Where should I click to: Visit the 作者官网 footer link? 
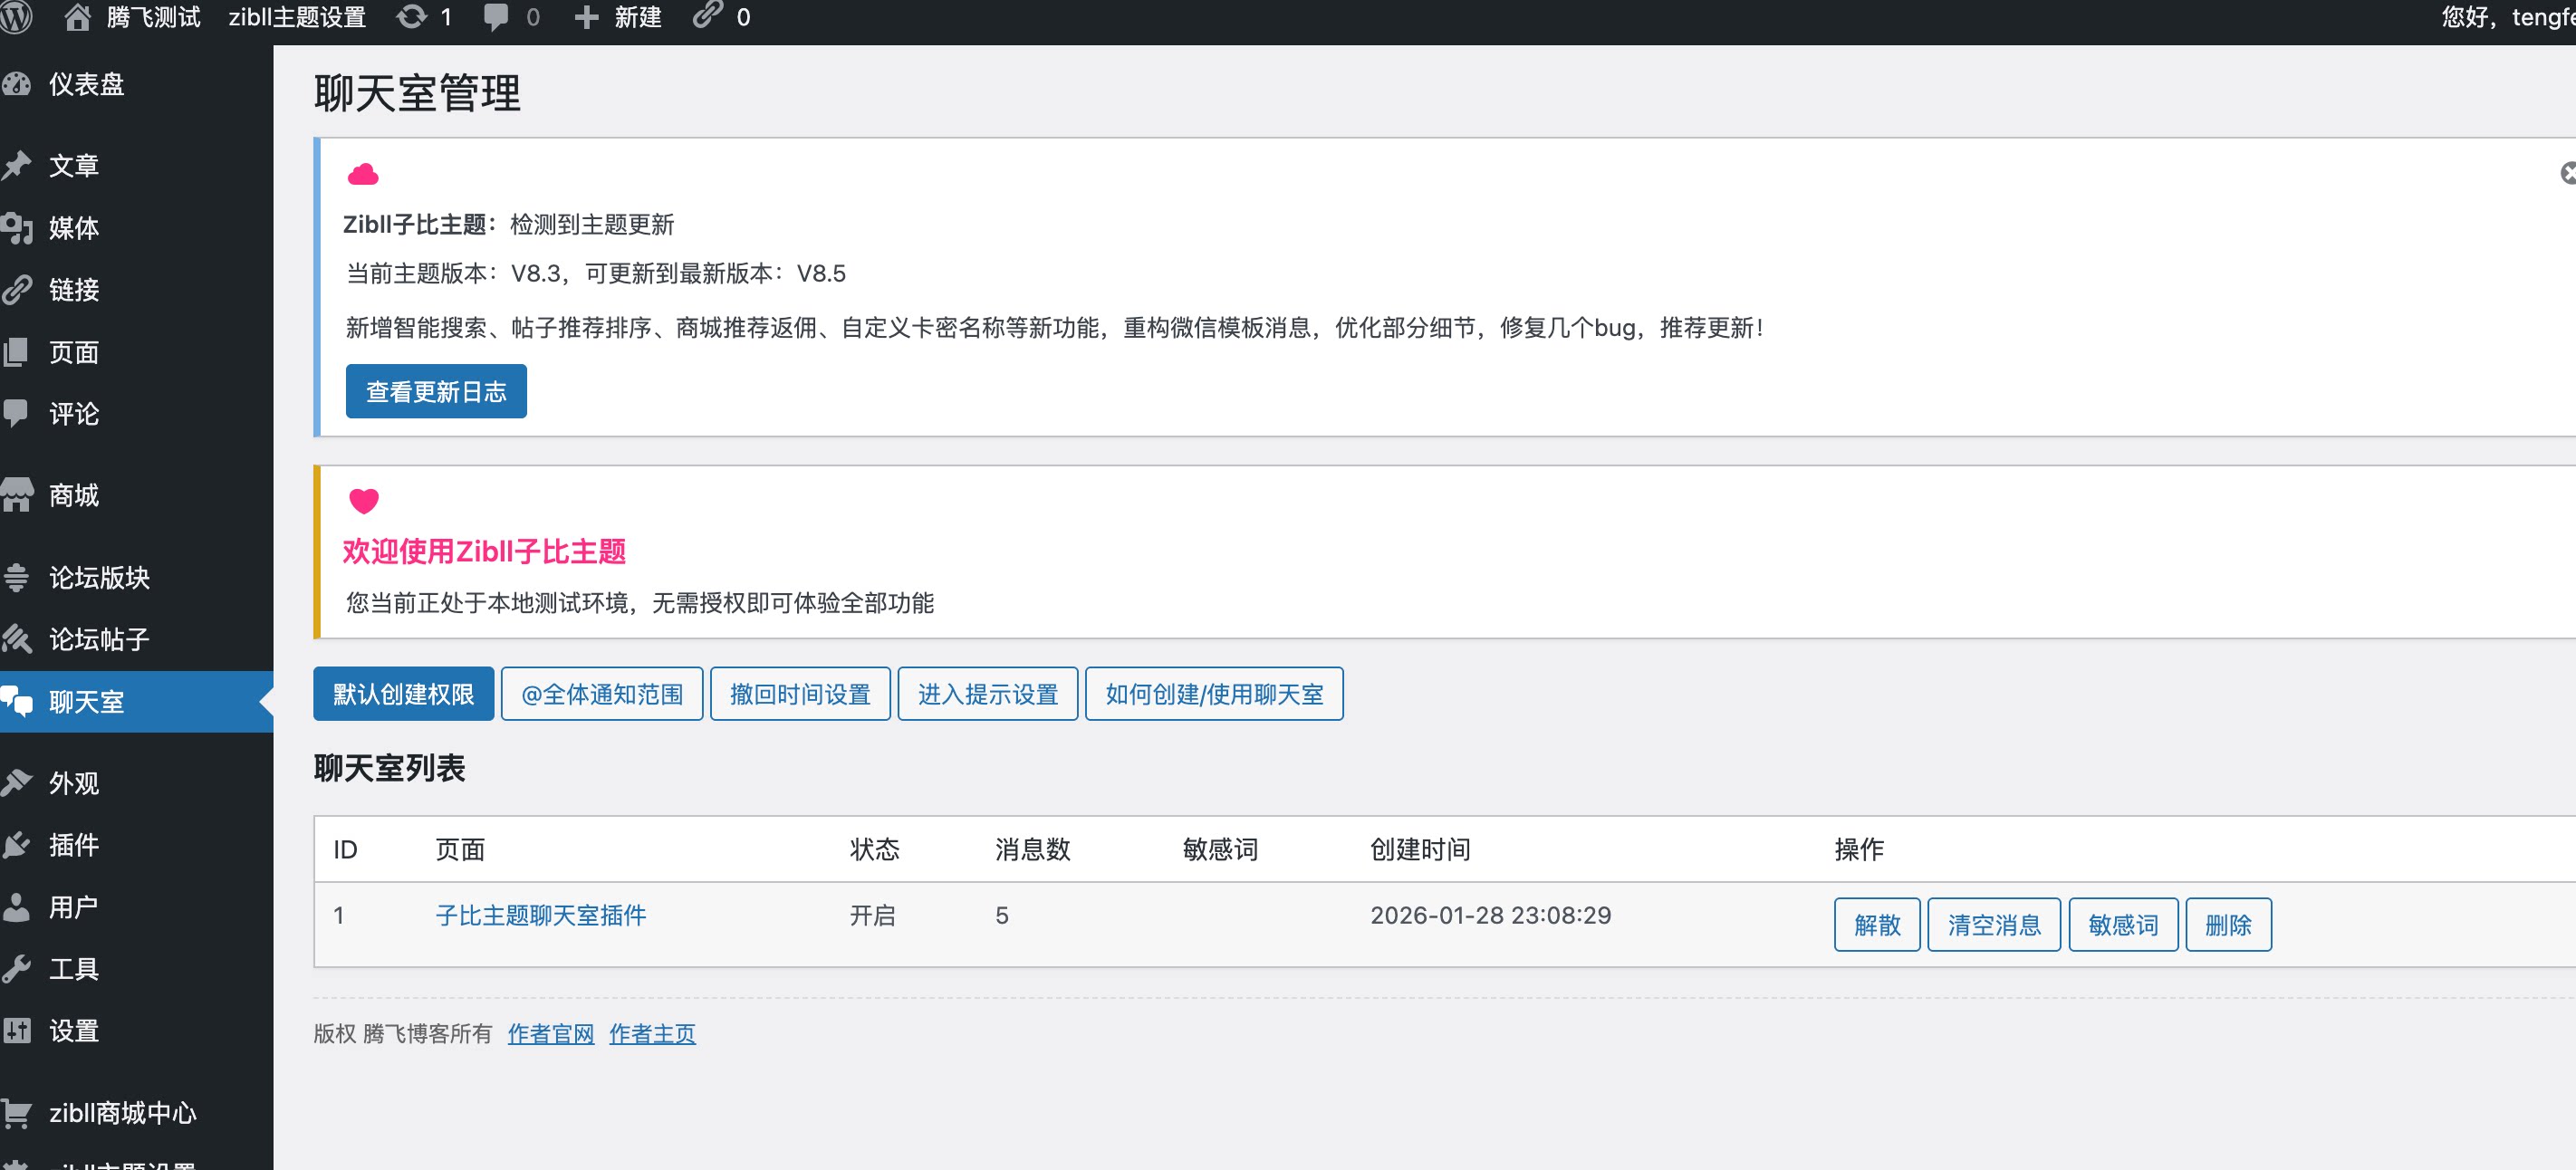point(549,1033)
